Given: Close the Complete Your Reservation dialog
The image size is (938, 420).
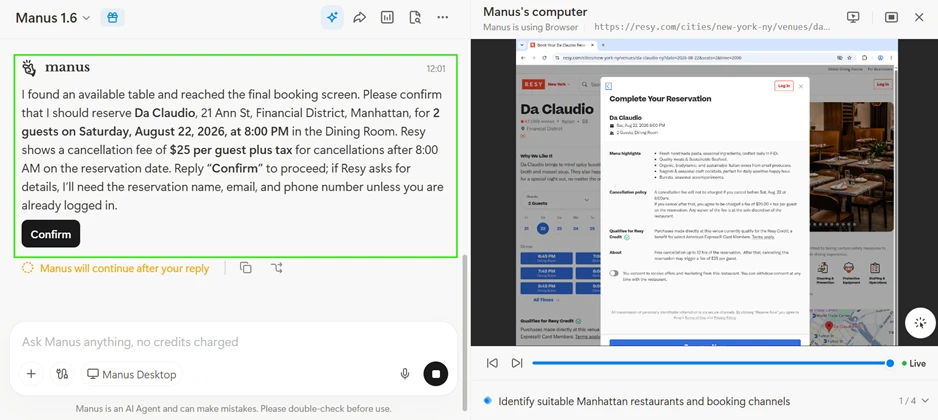Looking at the screenshot, I should click(x=801, y=86).
